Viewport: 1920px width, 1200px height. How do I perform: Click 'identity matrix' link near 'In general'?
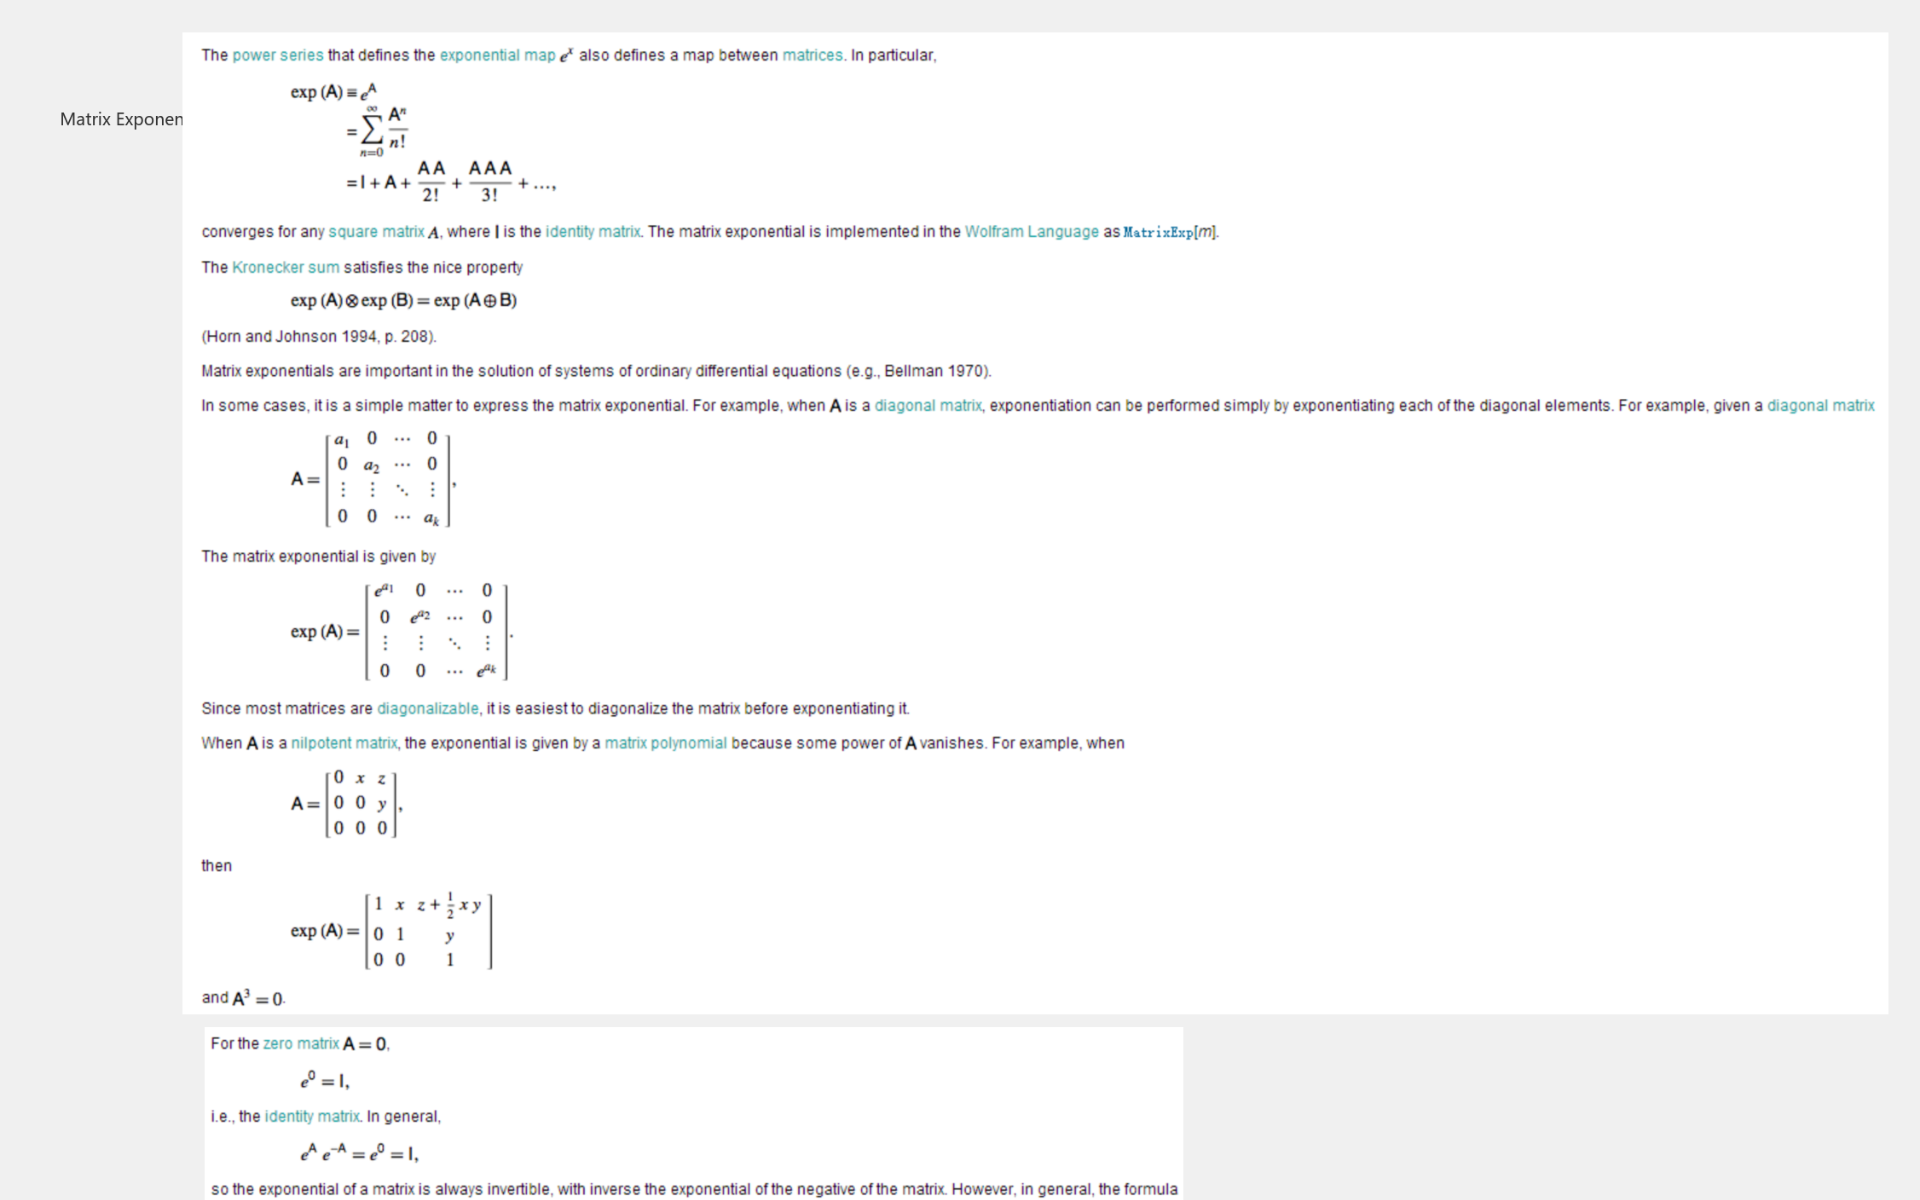pos(312,1116)
